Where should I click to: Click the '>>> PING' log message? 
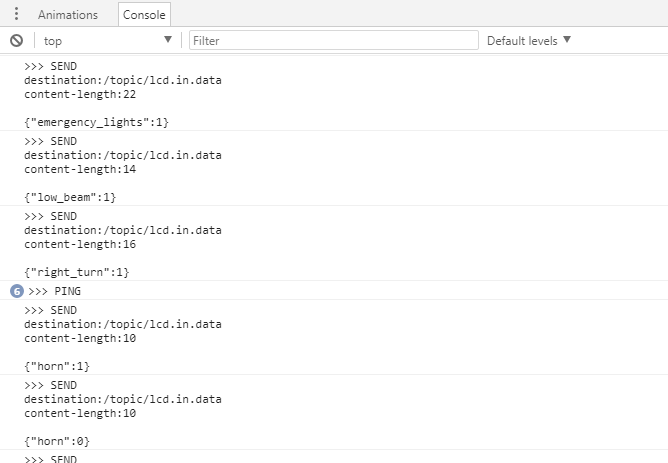[x=55, y=291]
